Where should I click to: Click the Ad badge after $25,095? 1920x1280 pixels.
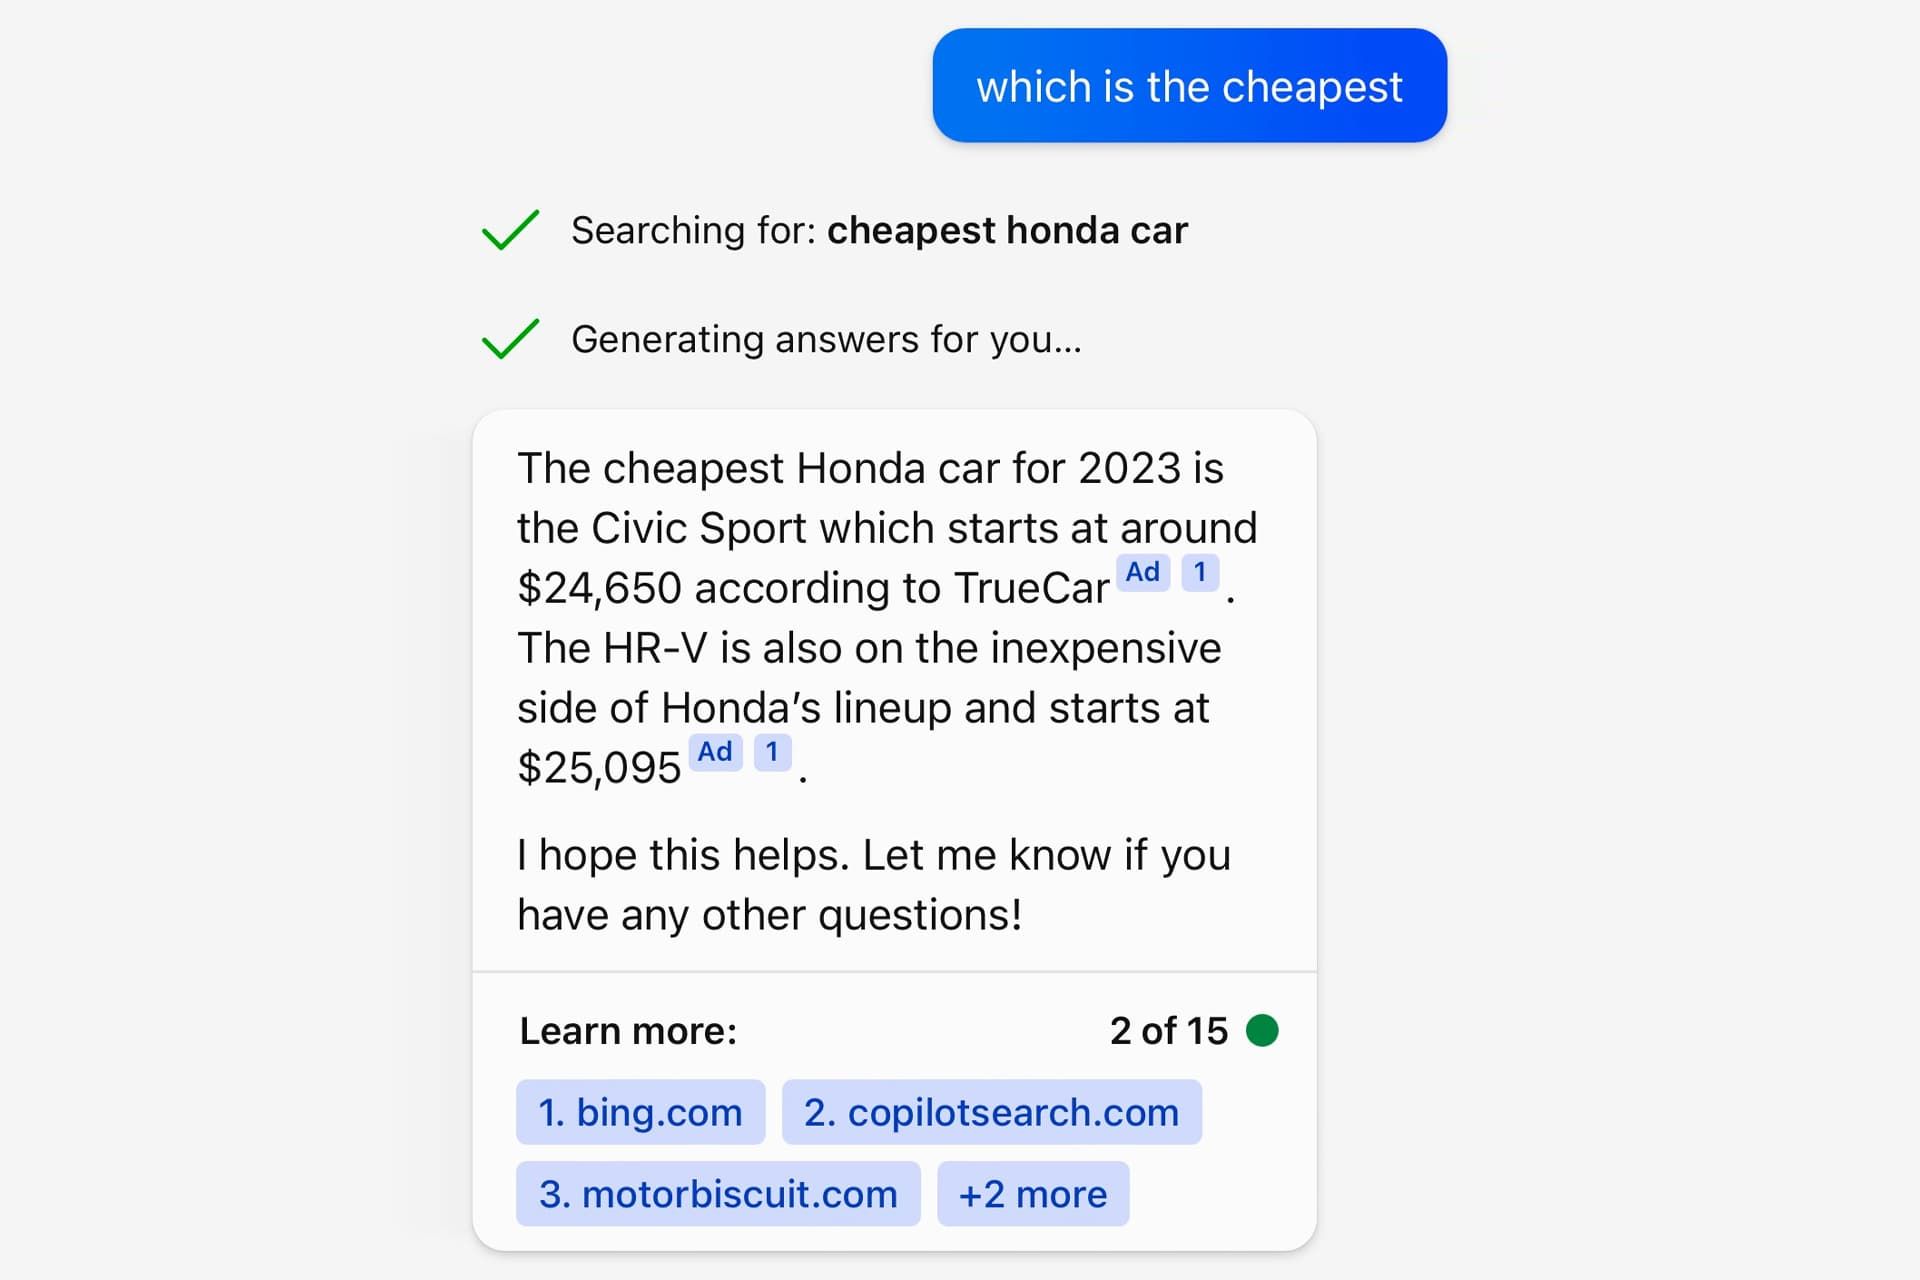tap(715, 752)
